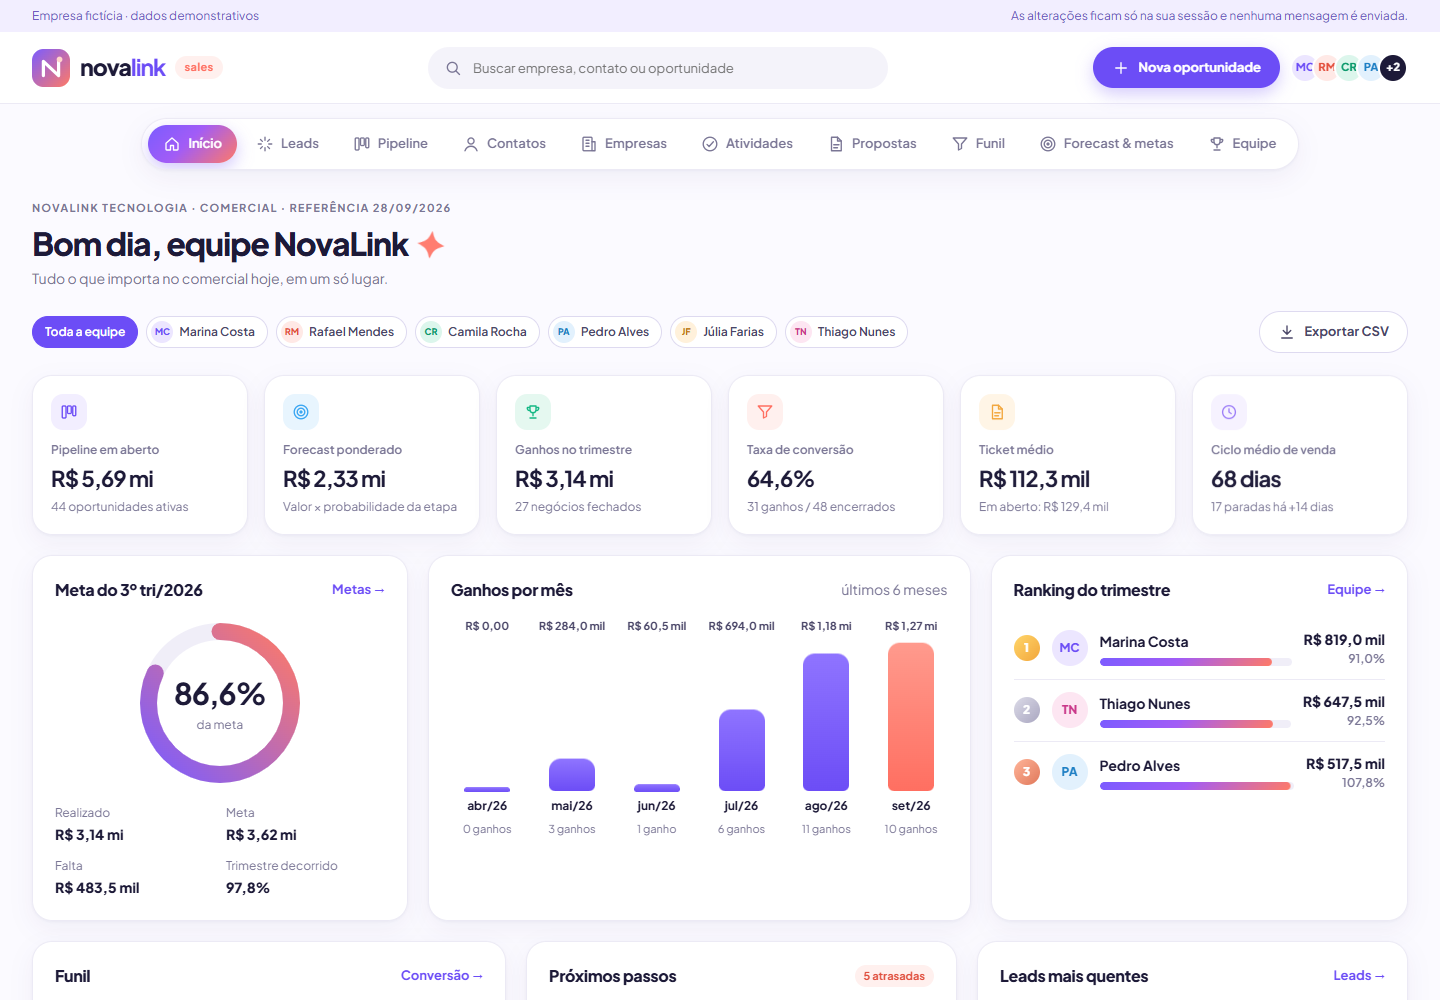Open the Propostas tab
This screenshot has height=1000, width=1440.
(873, 144)
